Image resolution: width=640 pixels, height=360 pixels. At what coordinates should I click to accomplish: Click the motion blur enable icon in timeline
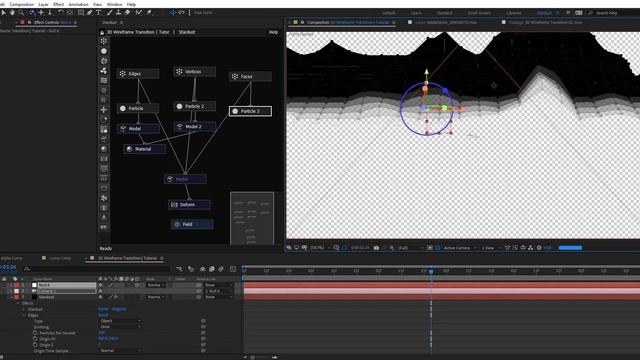tap(221, 269)
